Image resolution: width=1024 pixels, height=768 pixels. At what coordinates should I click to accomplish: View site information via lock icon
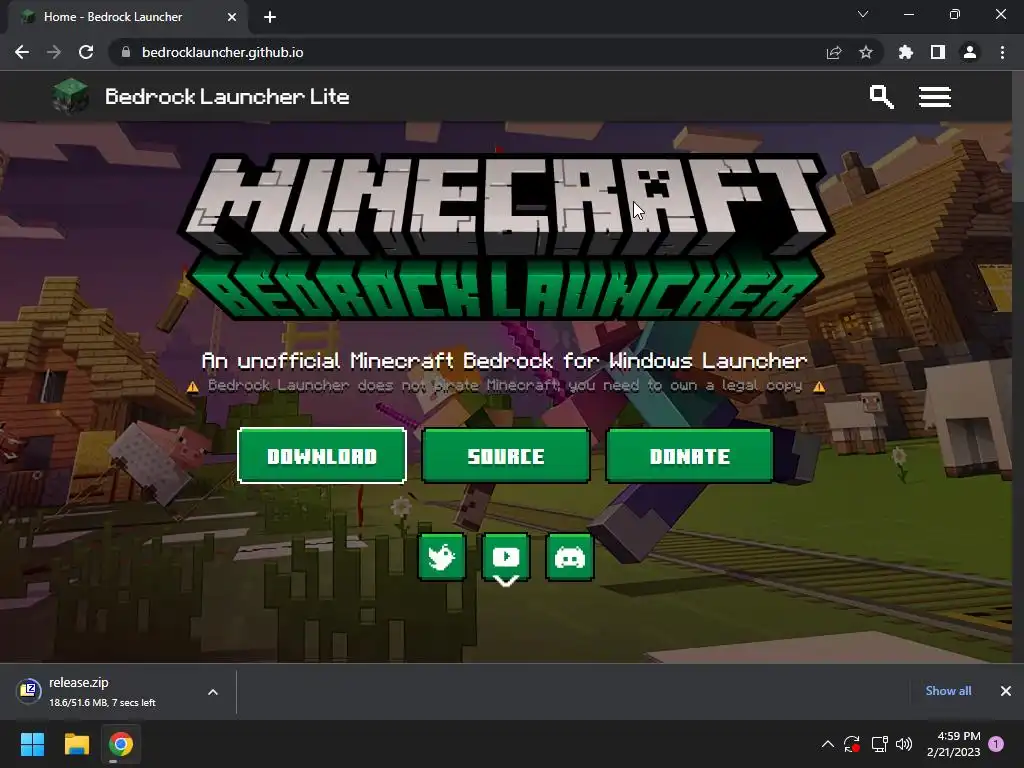(126, 52)
